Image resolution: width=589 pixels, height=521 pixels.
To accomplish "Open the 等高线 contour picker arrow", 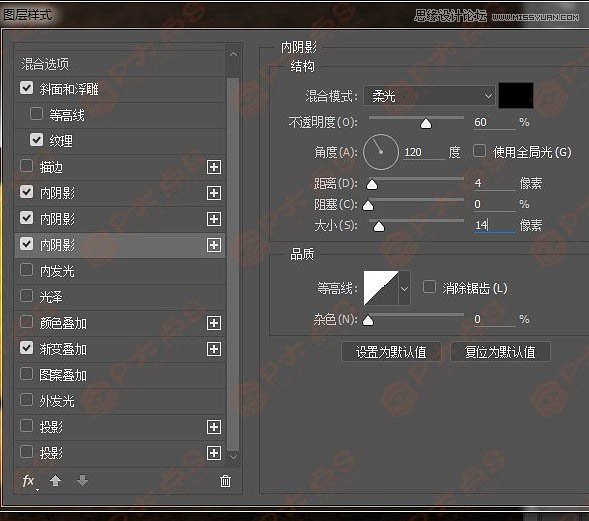I will click(404, 288).
